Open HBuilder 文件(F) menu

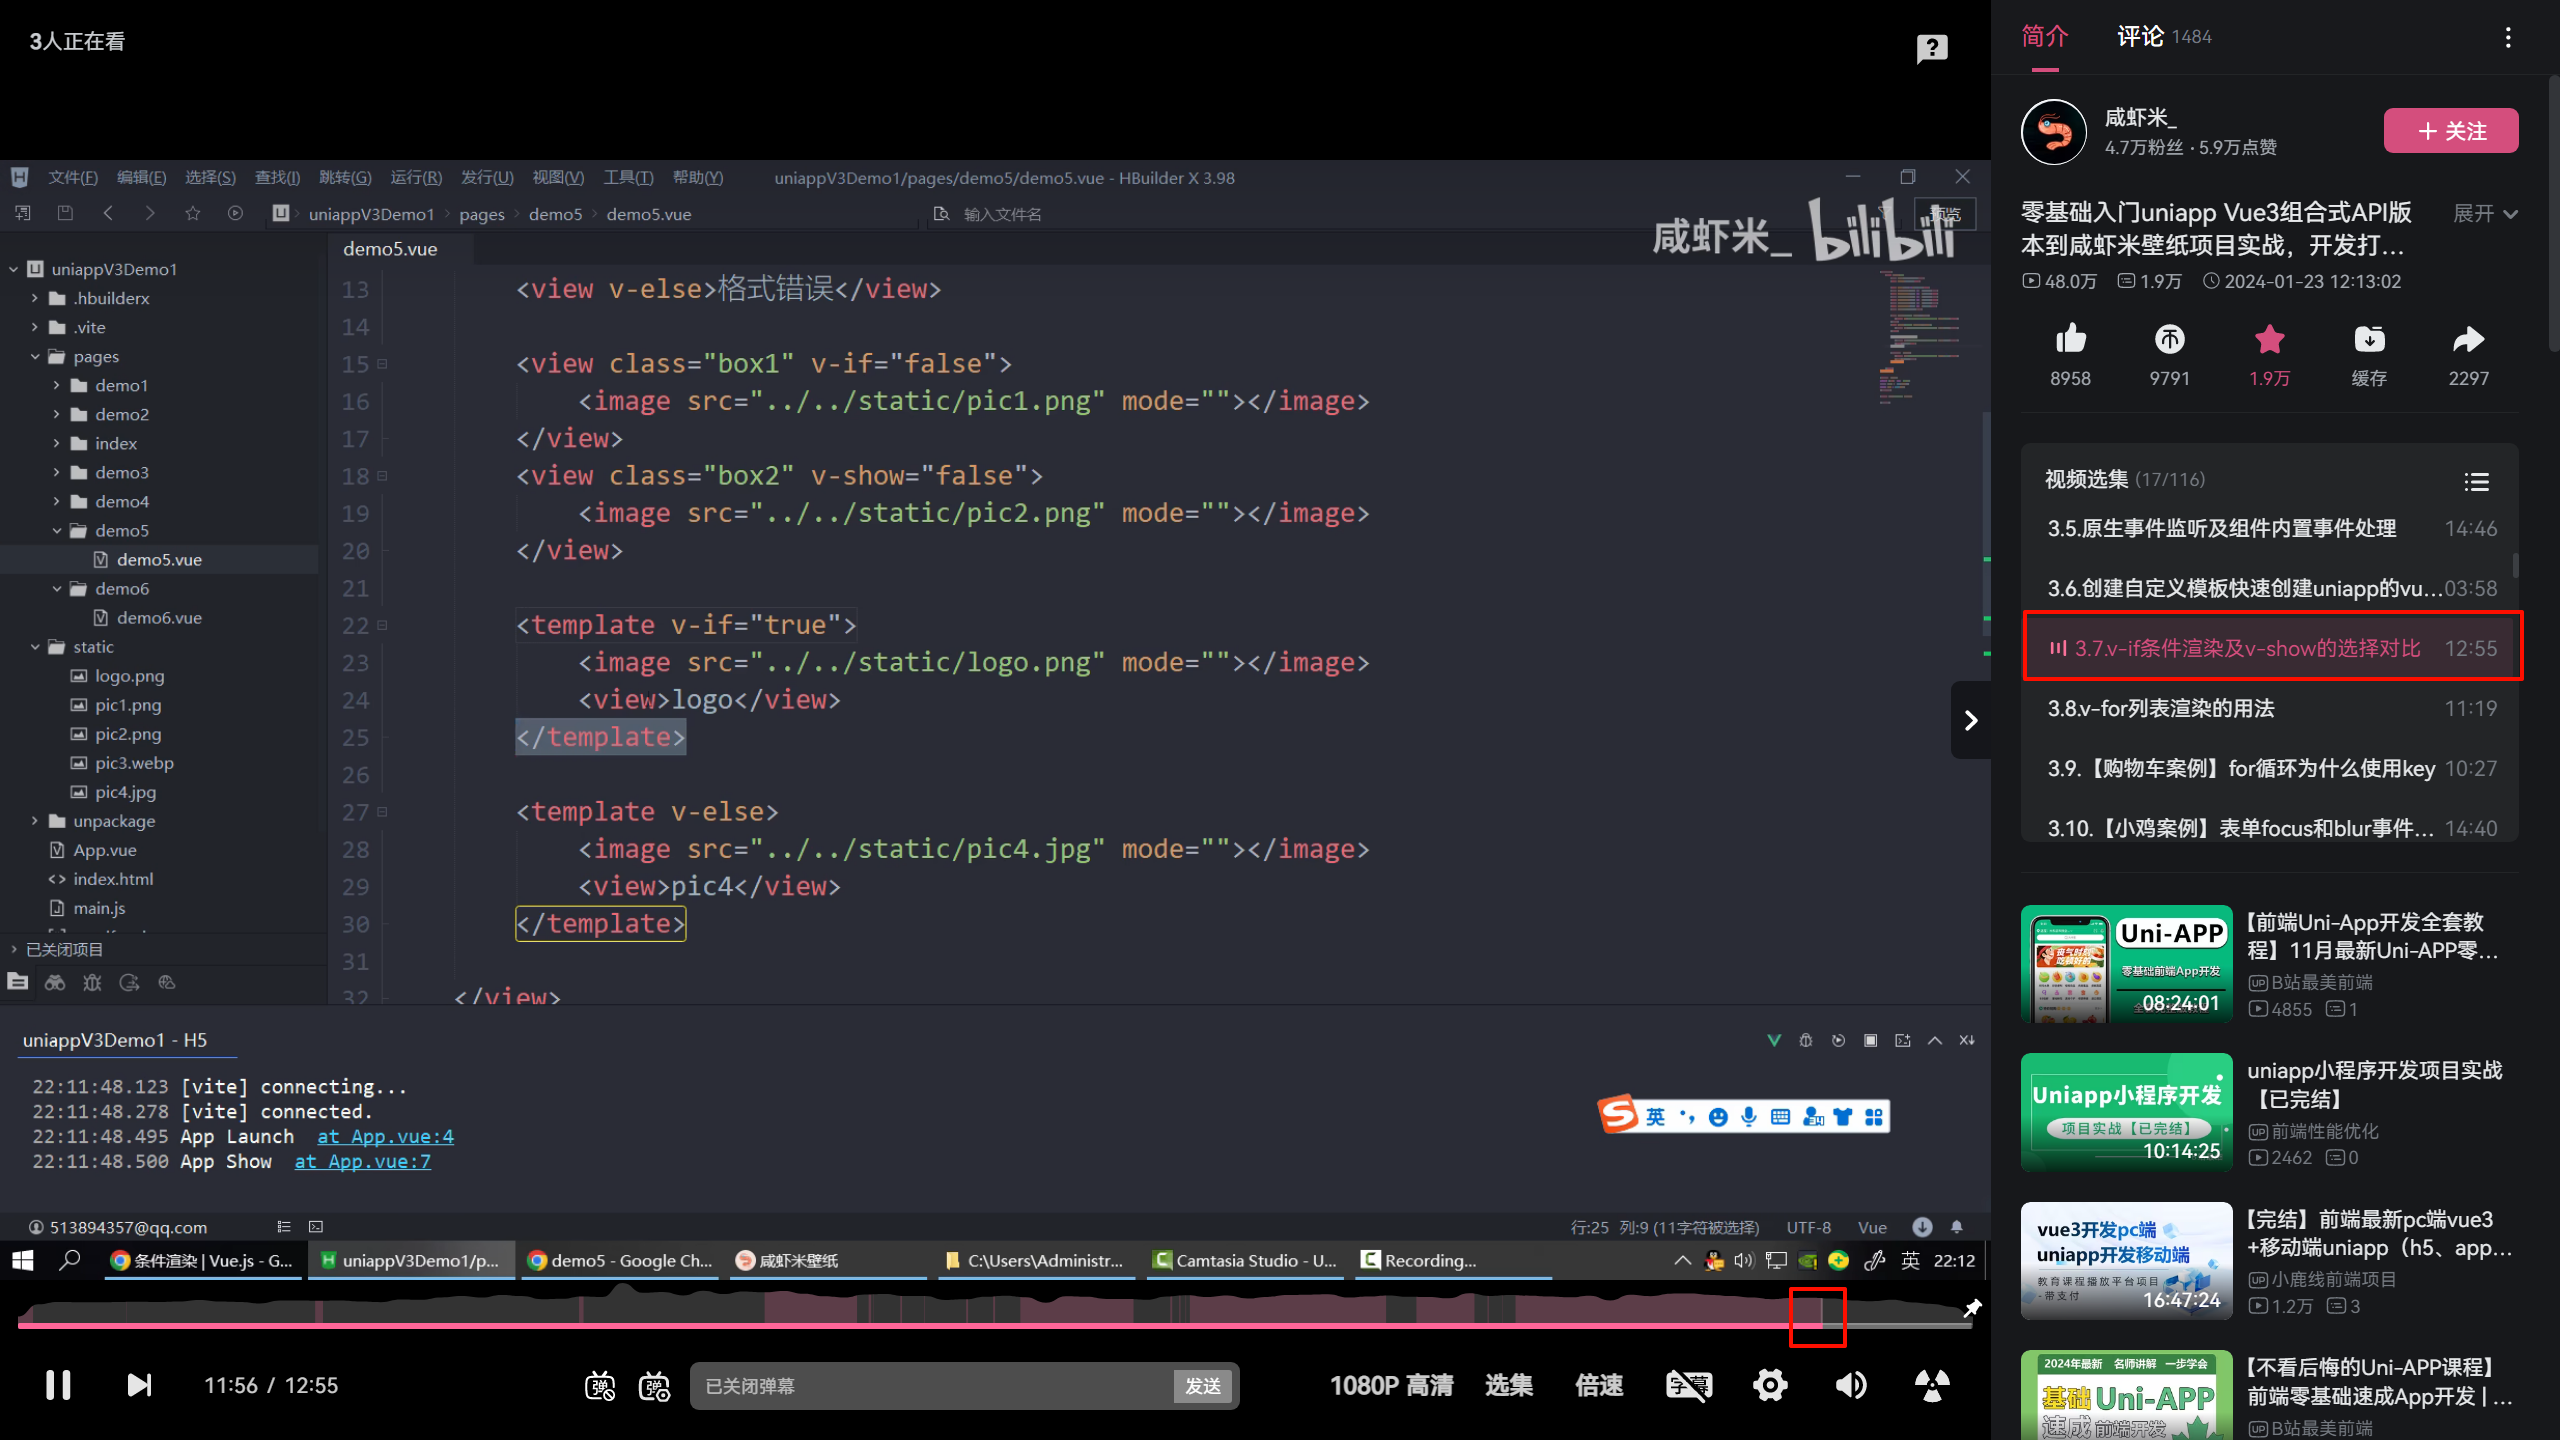click(73, 177)
